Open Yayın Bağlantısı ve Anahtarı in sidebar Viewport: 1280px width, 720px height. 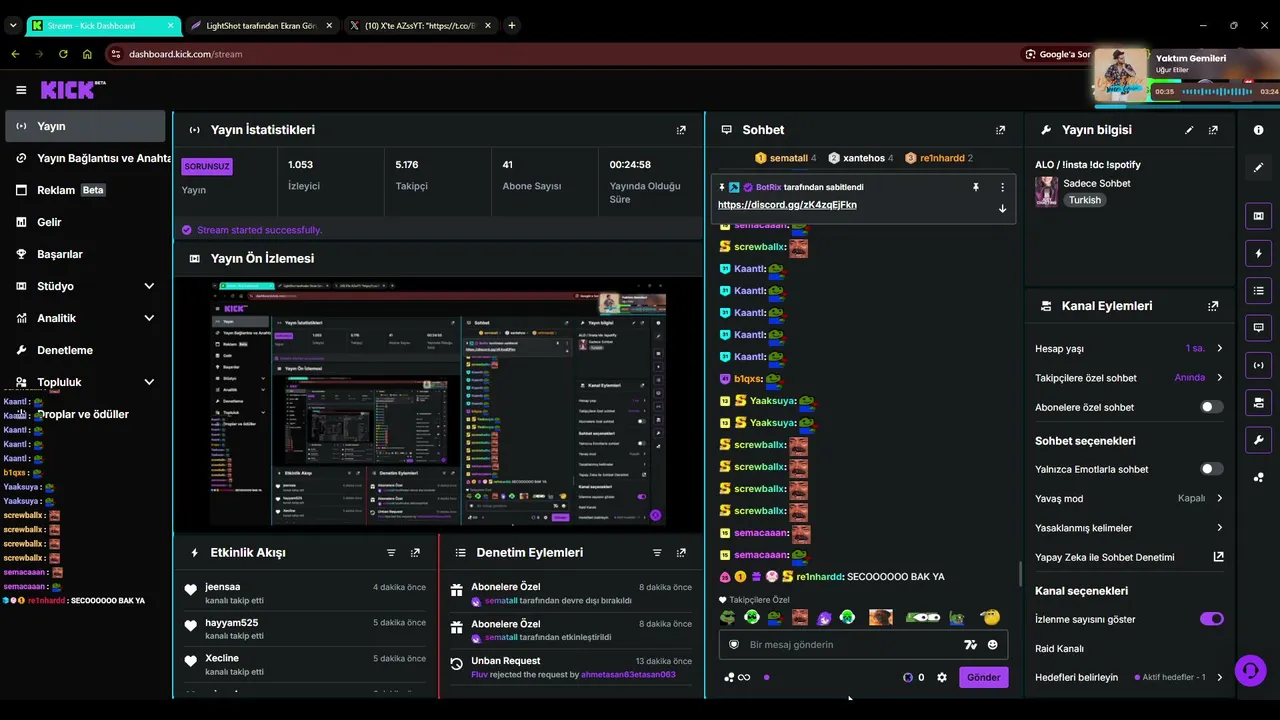[85, 158]
